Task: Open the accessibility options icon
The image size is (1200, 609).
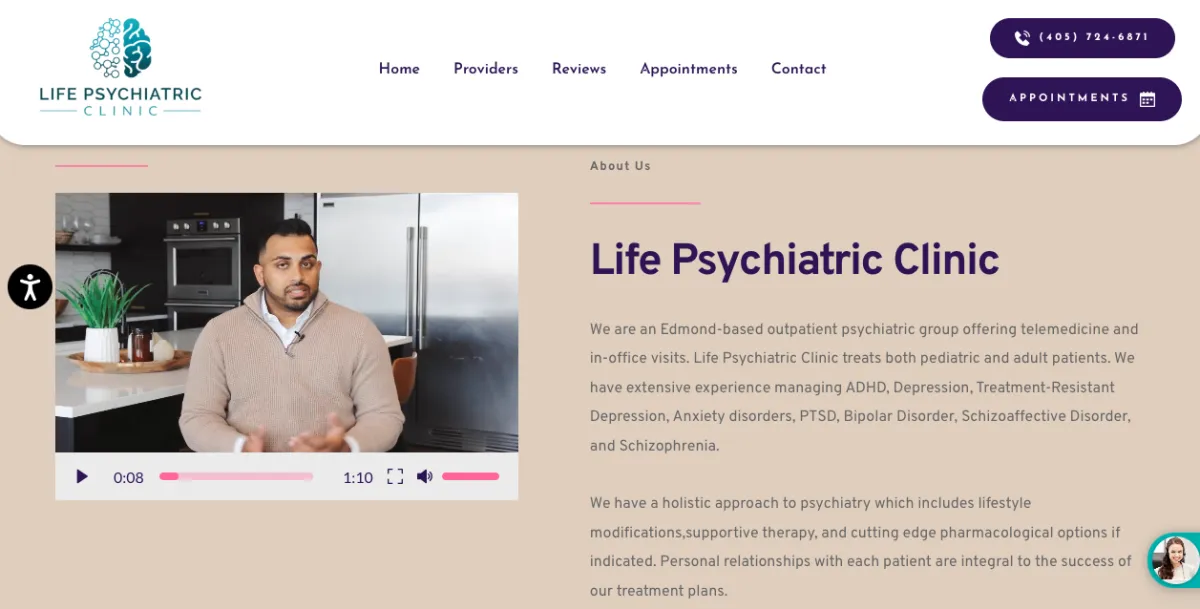Action: pos(30,287)
